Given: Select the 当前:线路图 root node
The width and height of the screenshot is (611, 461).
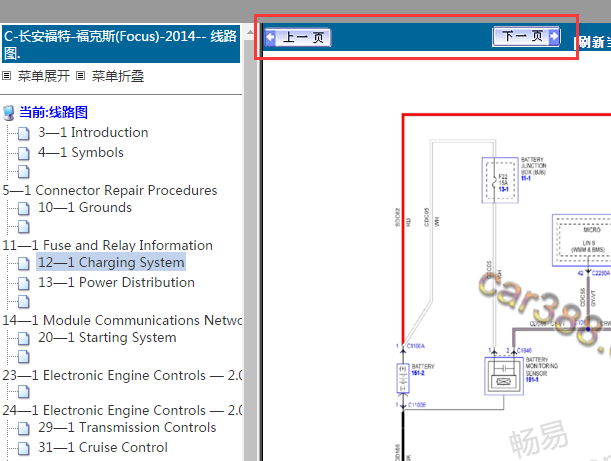Looking at the screenshot, I should (53, 112).
